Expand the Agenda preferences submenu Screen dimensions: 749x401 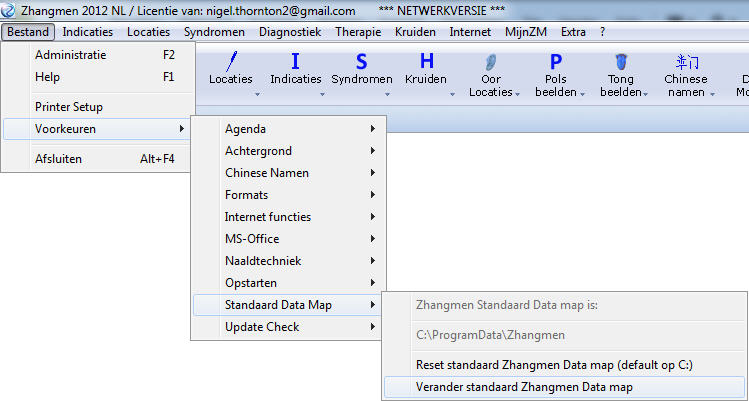286,129
